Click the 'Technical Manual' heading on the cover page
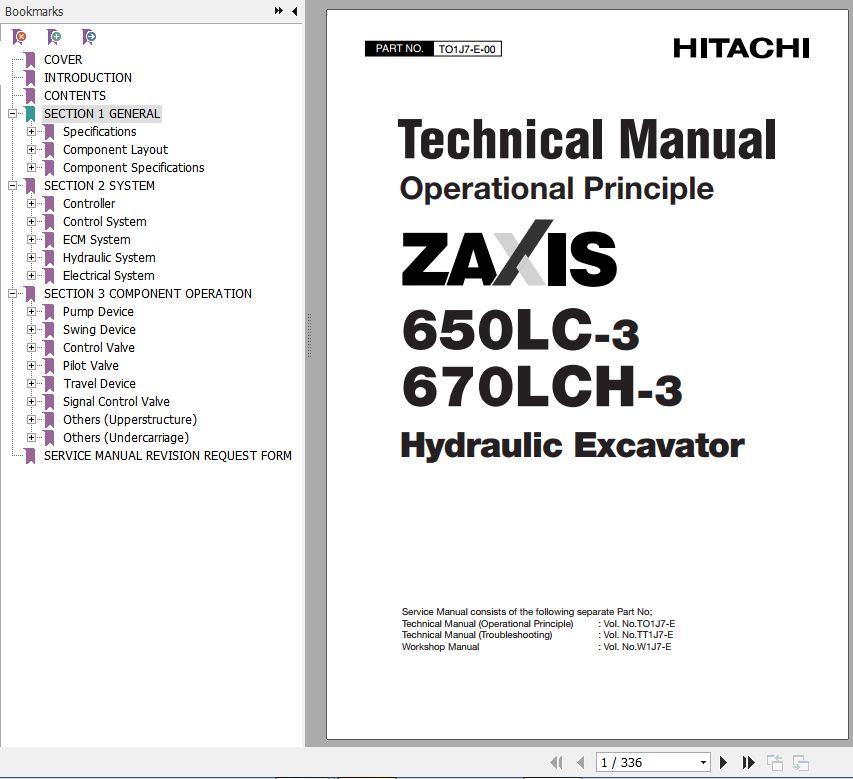The width and height of the screenshot is (853, 779). click(x=587, y=139)
